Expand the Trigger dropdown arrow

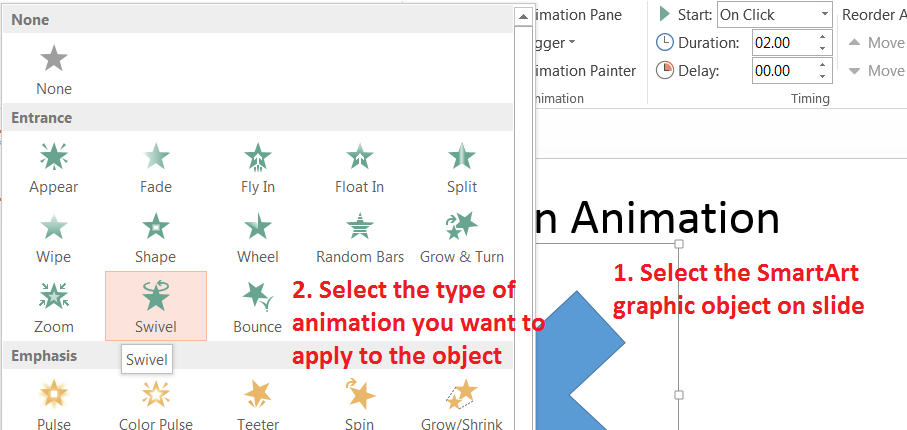pos(571,43)
